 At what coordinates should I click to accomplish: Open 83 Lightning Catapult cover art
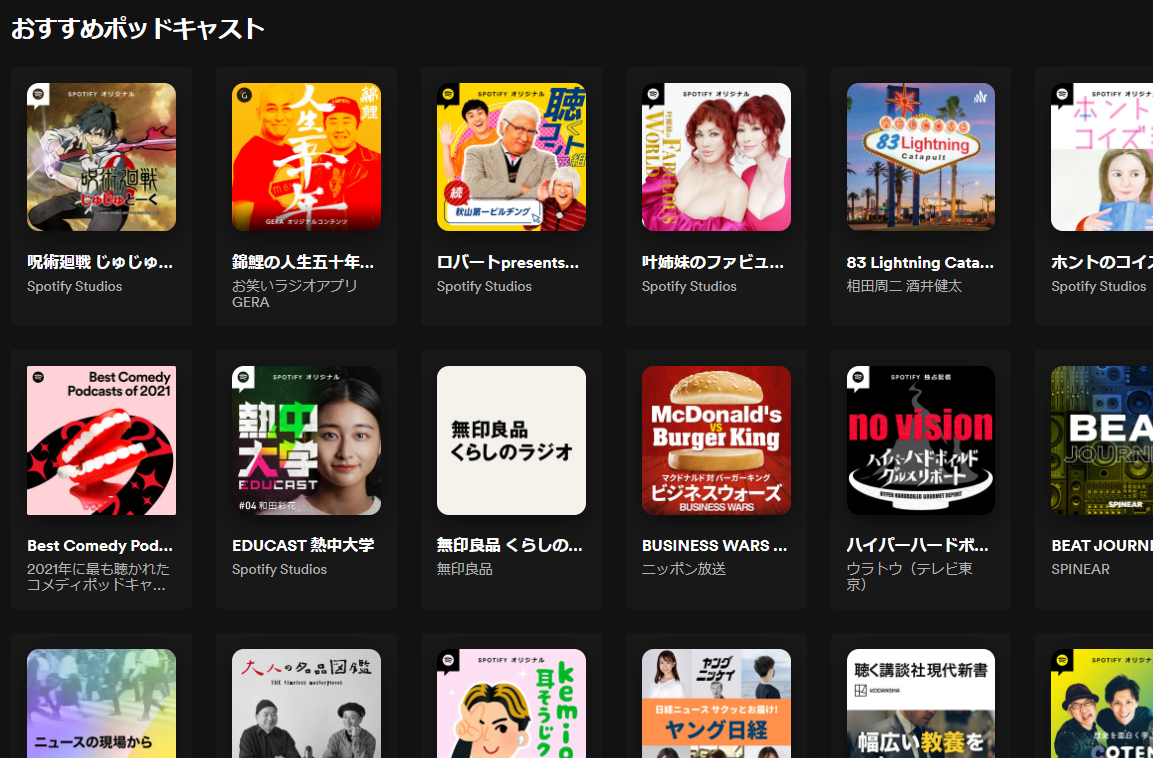coord(921,157)
